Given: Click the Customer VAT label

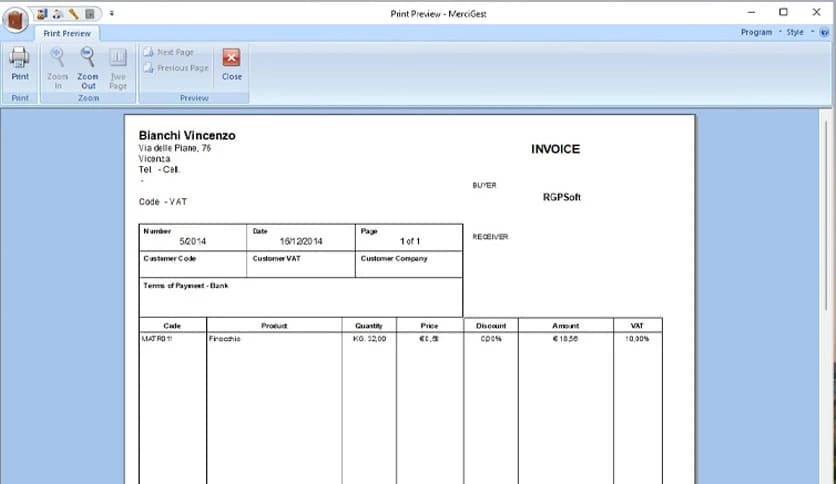Looking at the screenshot, I should point(276,259).
